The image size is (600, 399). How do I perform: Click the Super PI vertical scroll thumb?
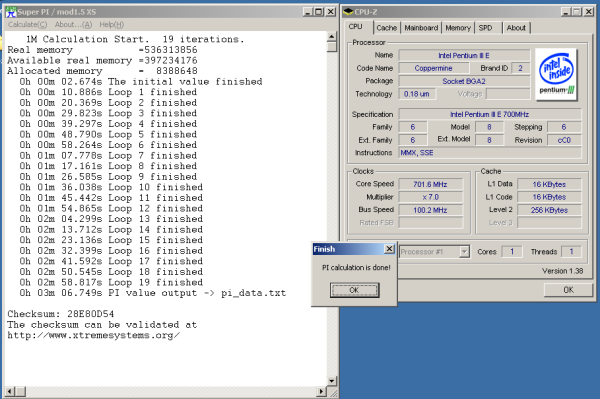(x=332, y=47)
